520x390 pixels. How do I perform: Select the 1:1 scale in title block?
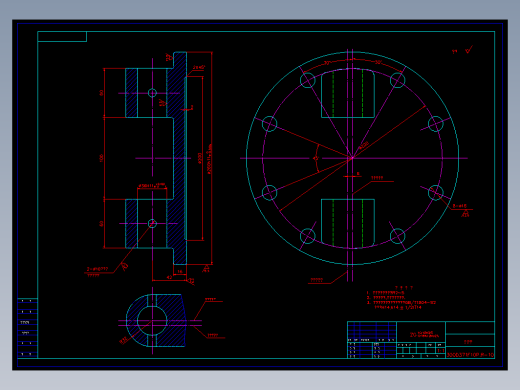(441, 351)
